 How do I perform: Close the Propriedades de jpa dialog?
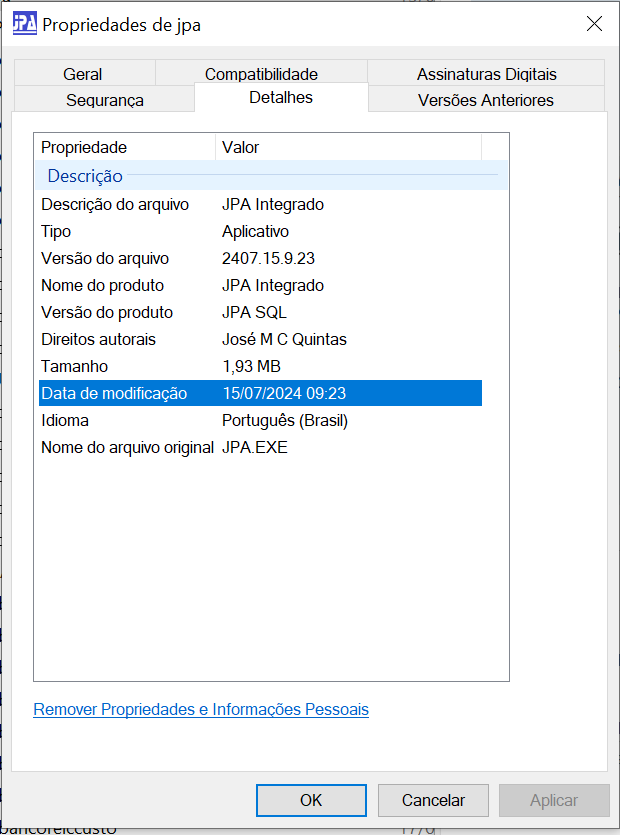(x=594, y=25)
